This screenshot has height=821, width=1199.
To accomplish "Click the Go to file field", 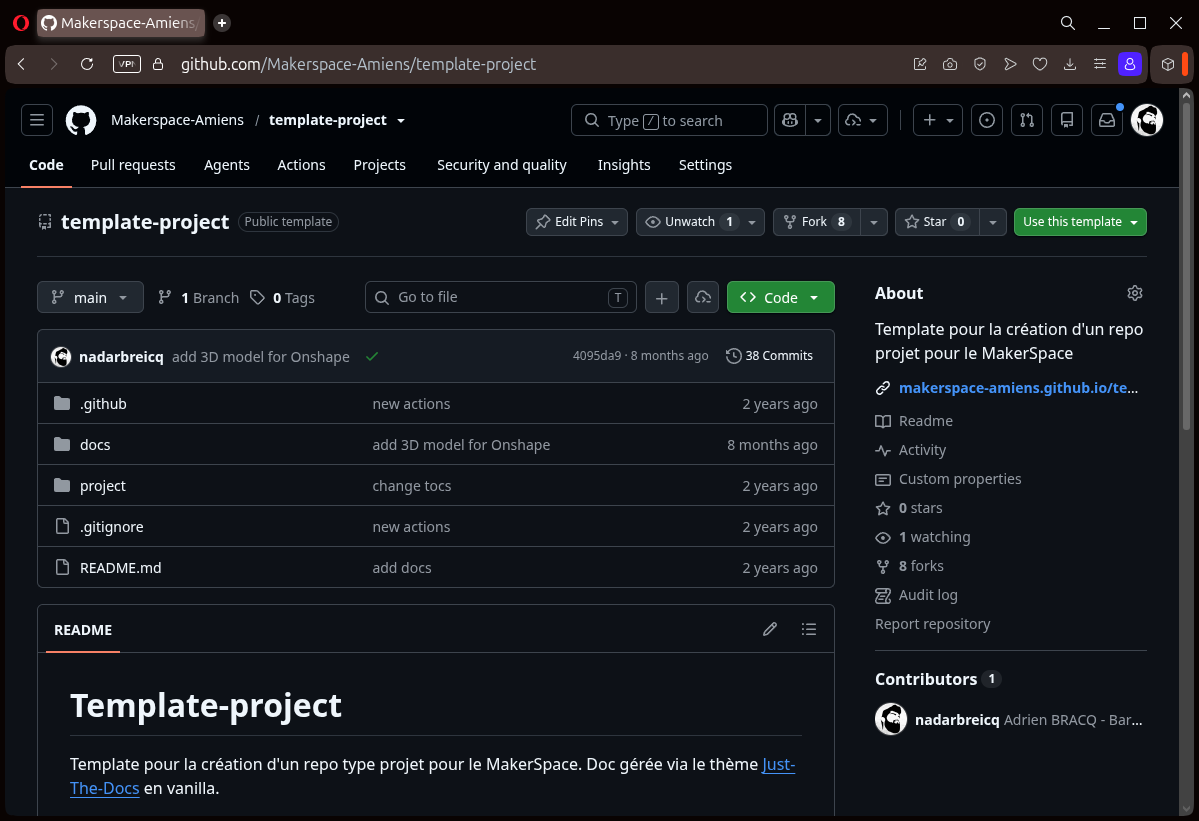I will 501,297.
